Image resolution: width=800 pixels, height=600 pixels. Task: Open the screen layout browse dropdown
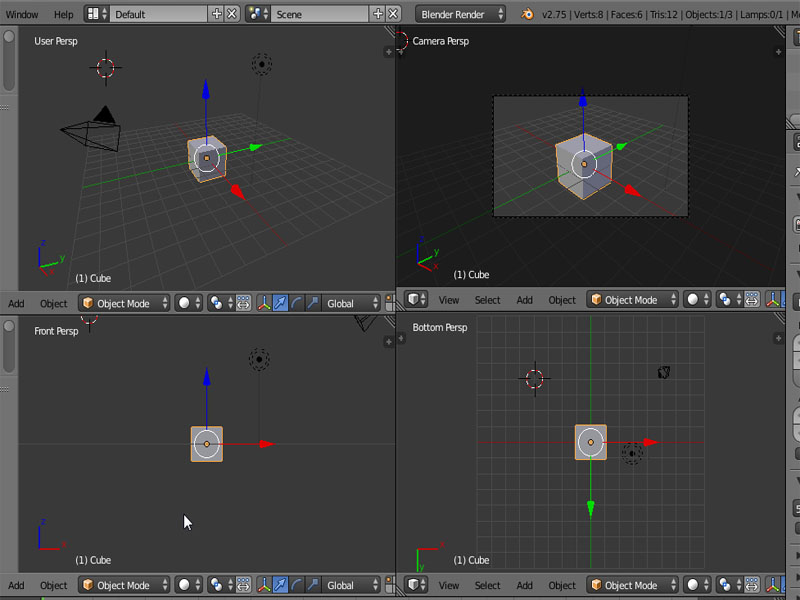point(97,14)
